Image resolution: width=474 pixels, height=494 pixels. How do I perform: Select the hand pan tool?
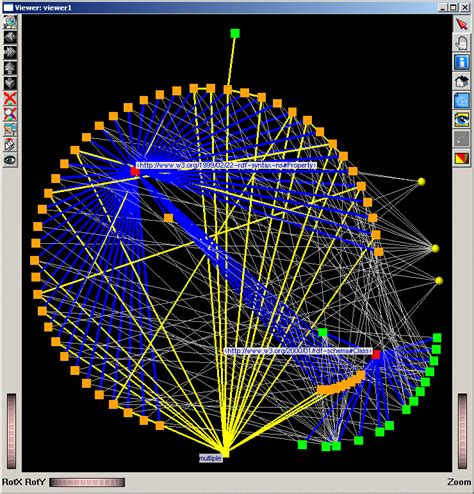(462, 43)
